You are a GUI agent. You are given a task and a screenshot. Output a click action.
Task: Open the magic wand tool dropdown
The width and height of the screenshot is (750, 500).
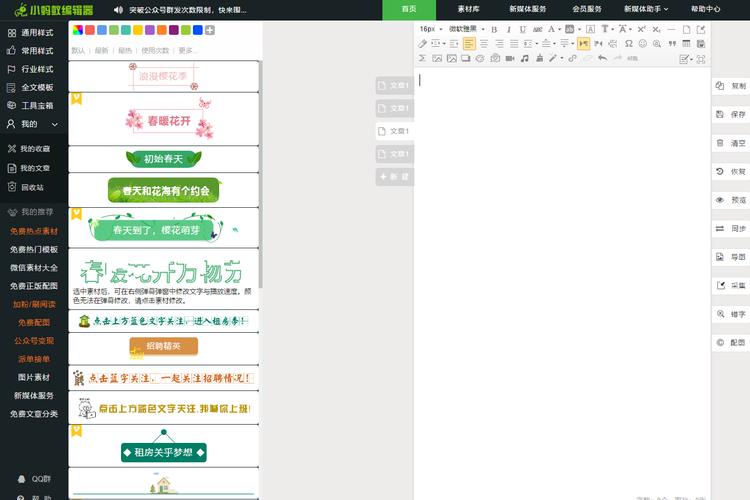562,58
